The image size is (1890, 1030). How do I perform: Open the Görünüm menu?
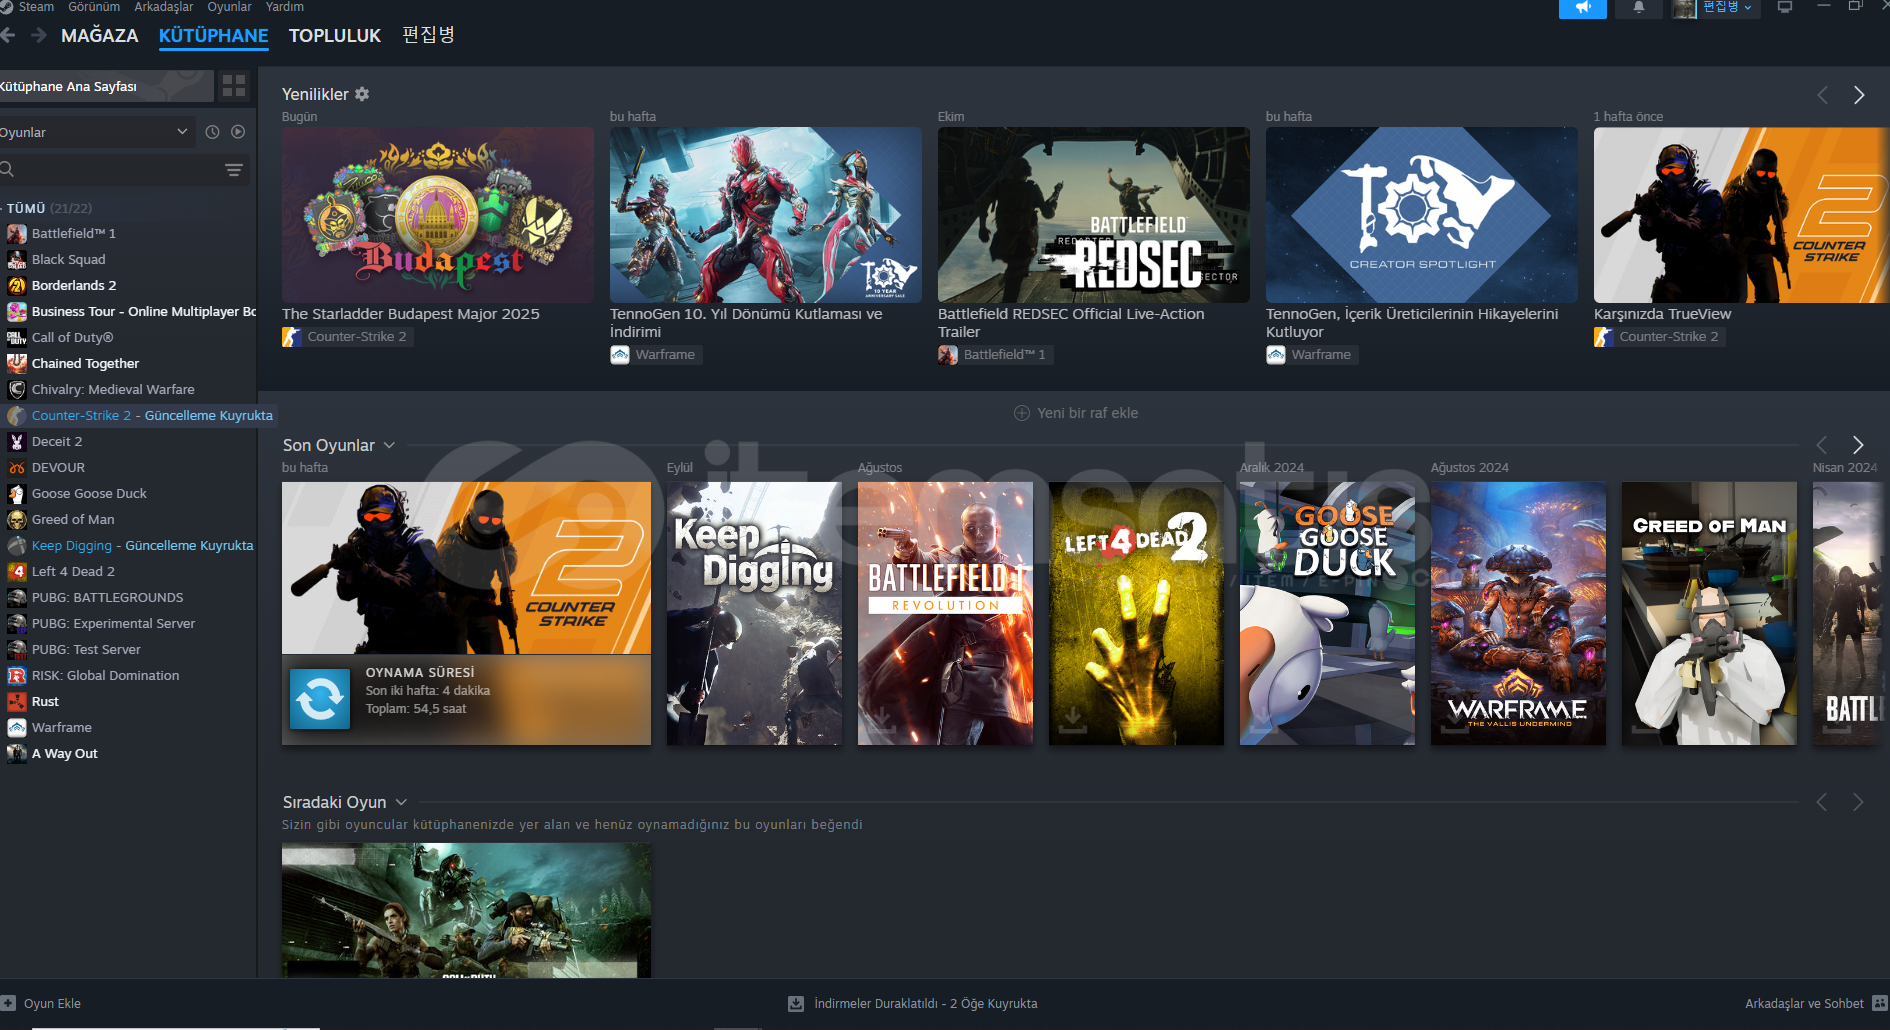coord(94,7)
